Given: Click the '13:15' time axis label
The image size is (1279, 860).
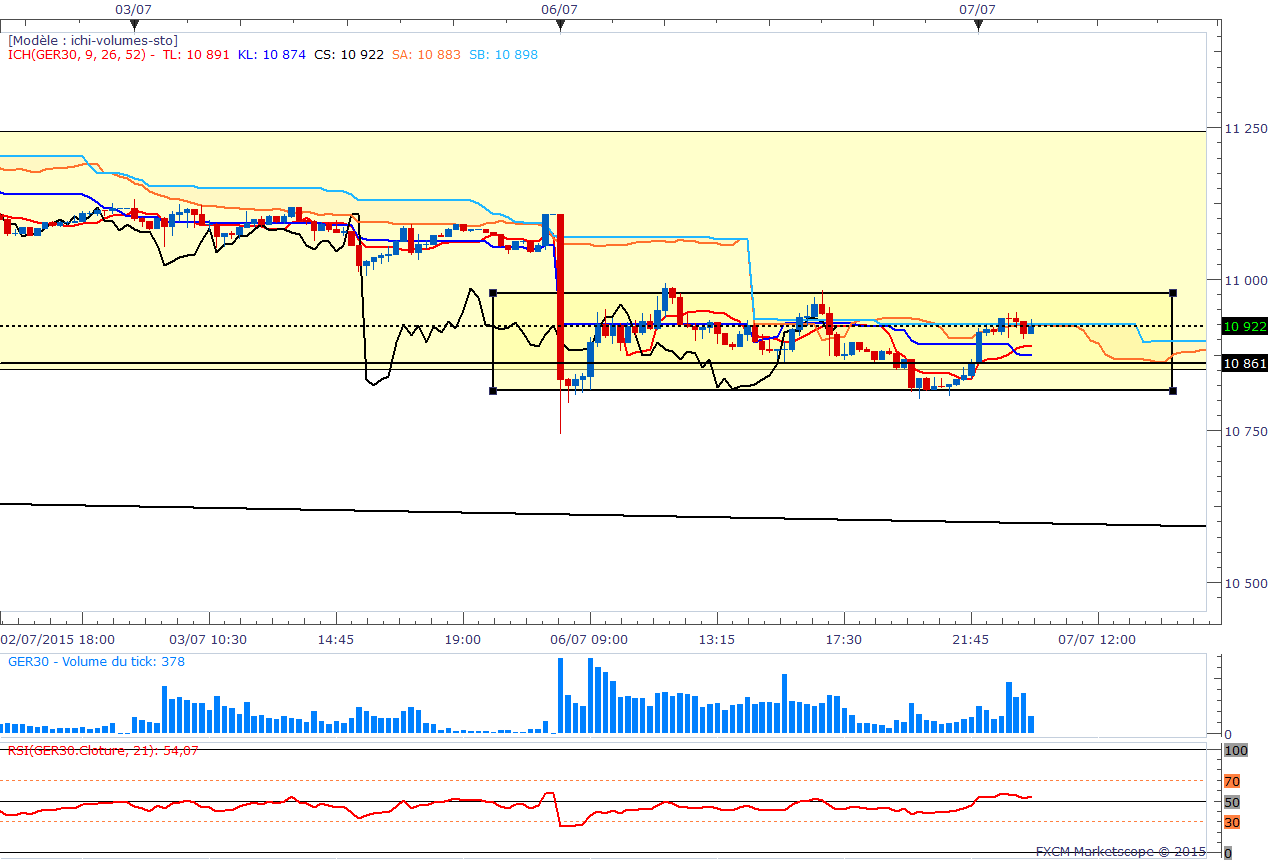Looking at the screenshot, I should pyautogui.click(x=717, y=639).
